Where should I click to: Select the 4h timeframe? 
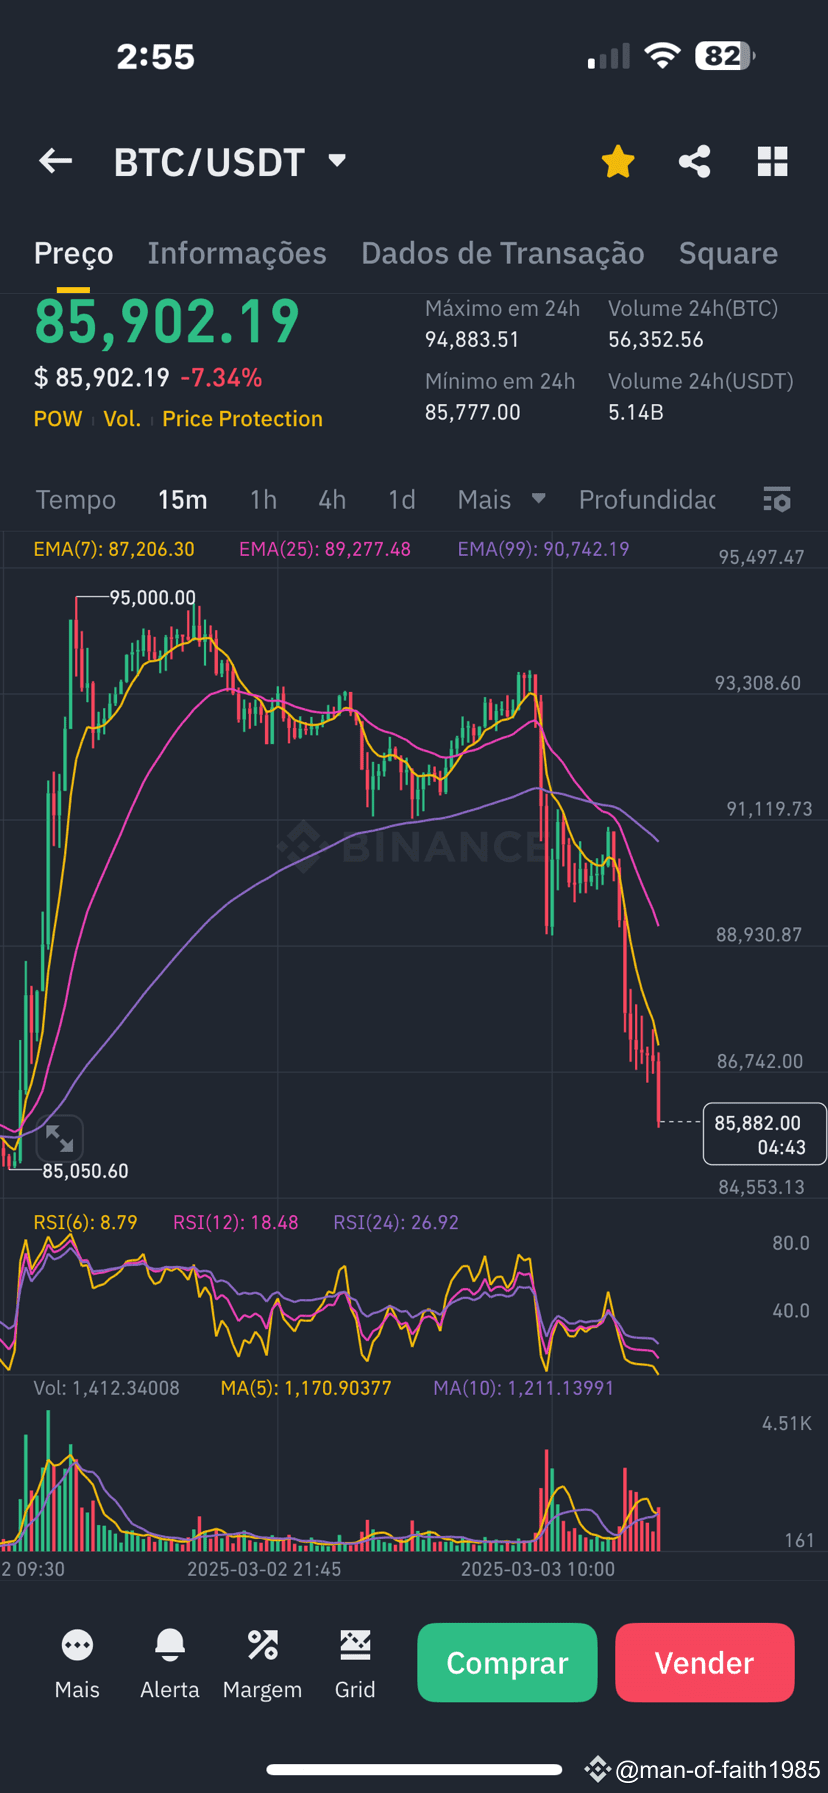click(x=332, y=499)
